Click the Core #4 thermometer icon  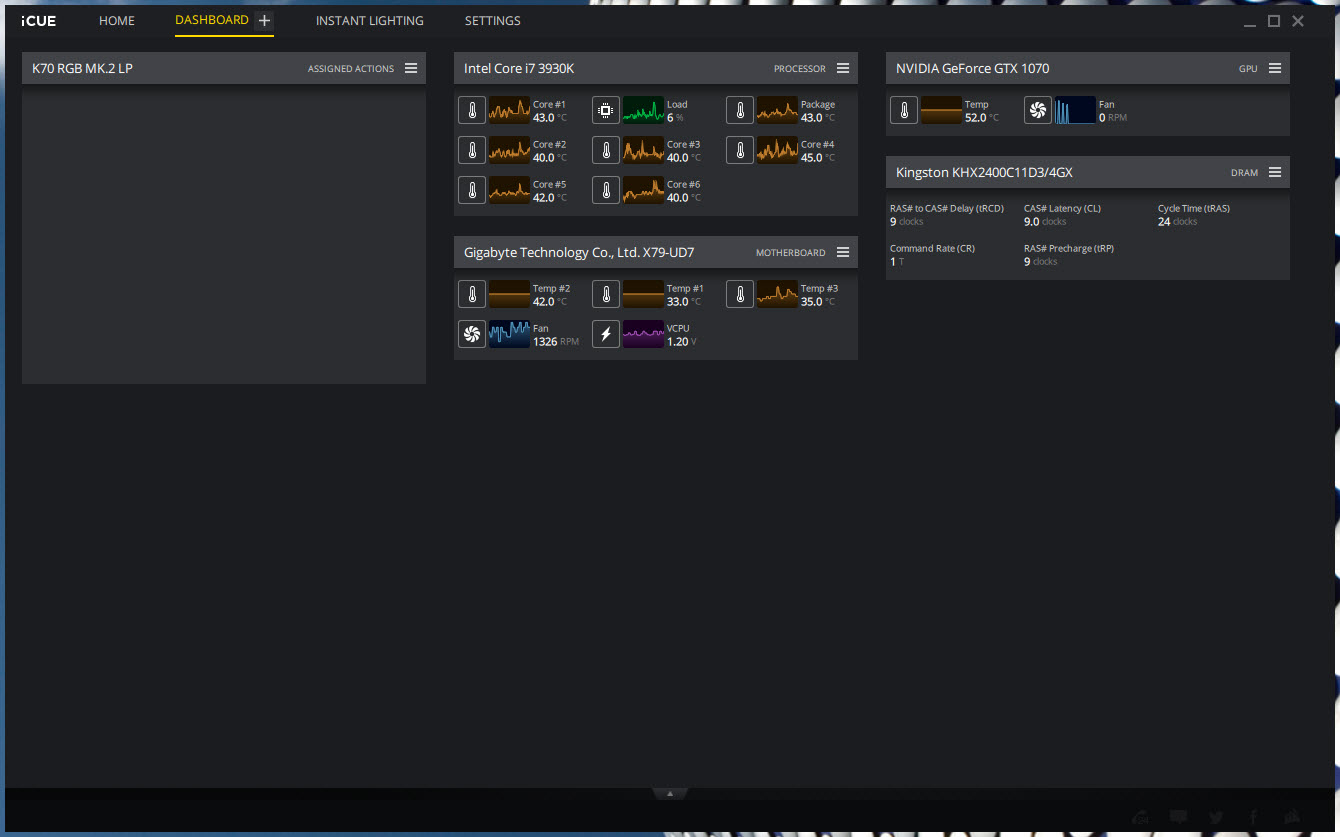tap(740, 150)
